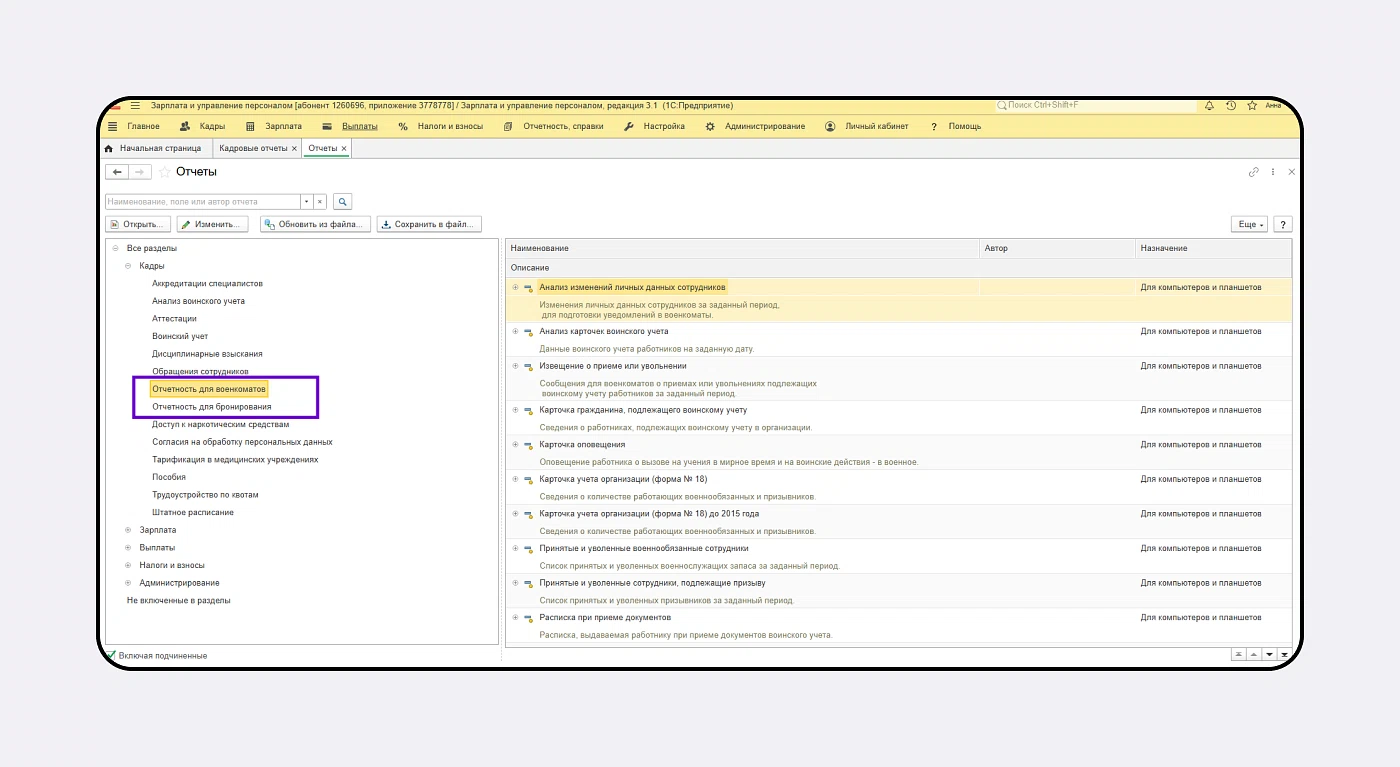The height and width of the screenshot is (767, 1400).
Task: Open the Еще dropdown menu
Action: click(x=1249, y=224)
